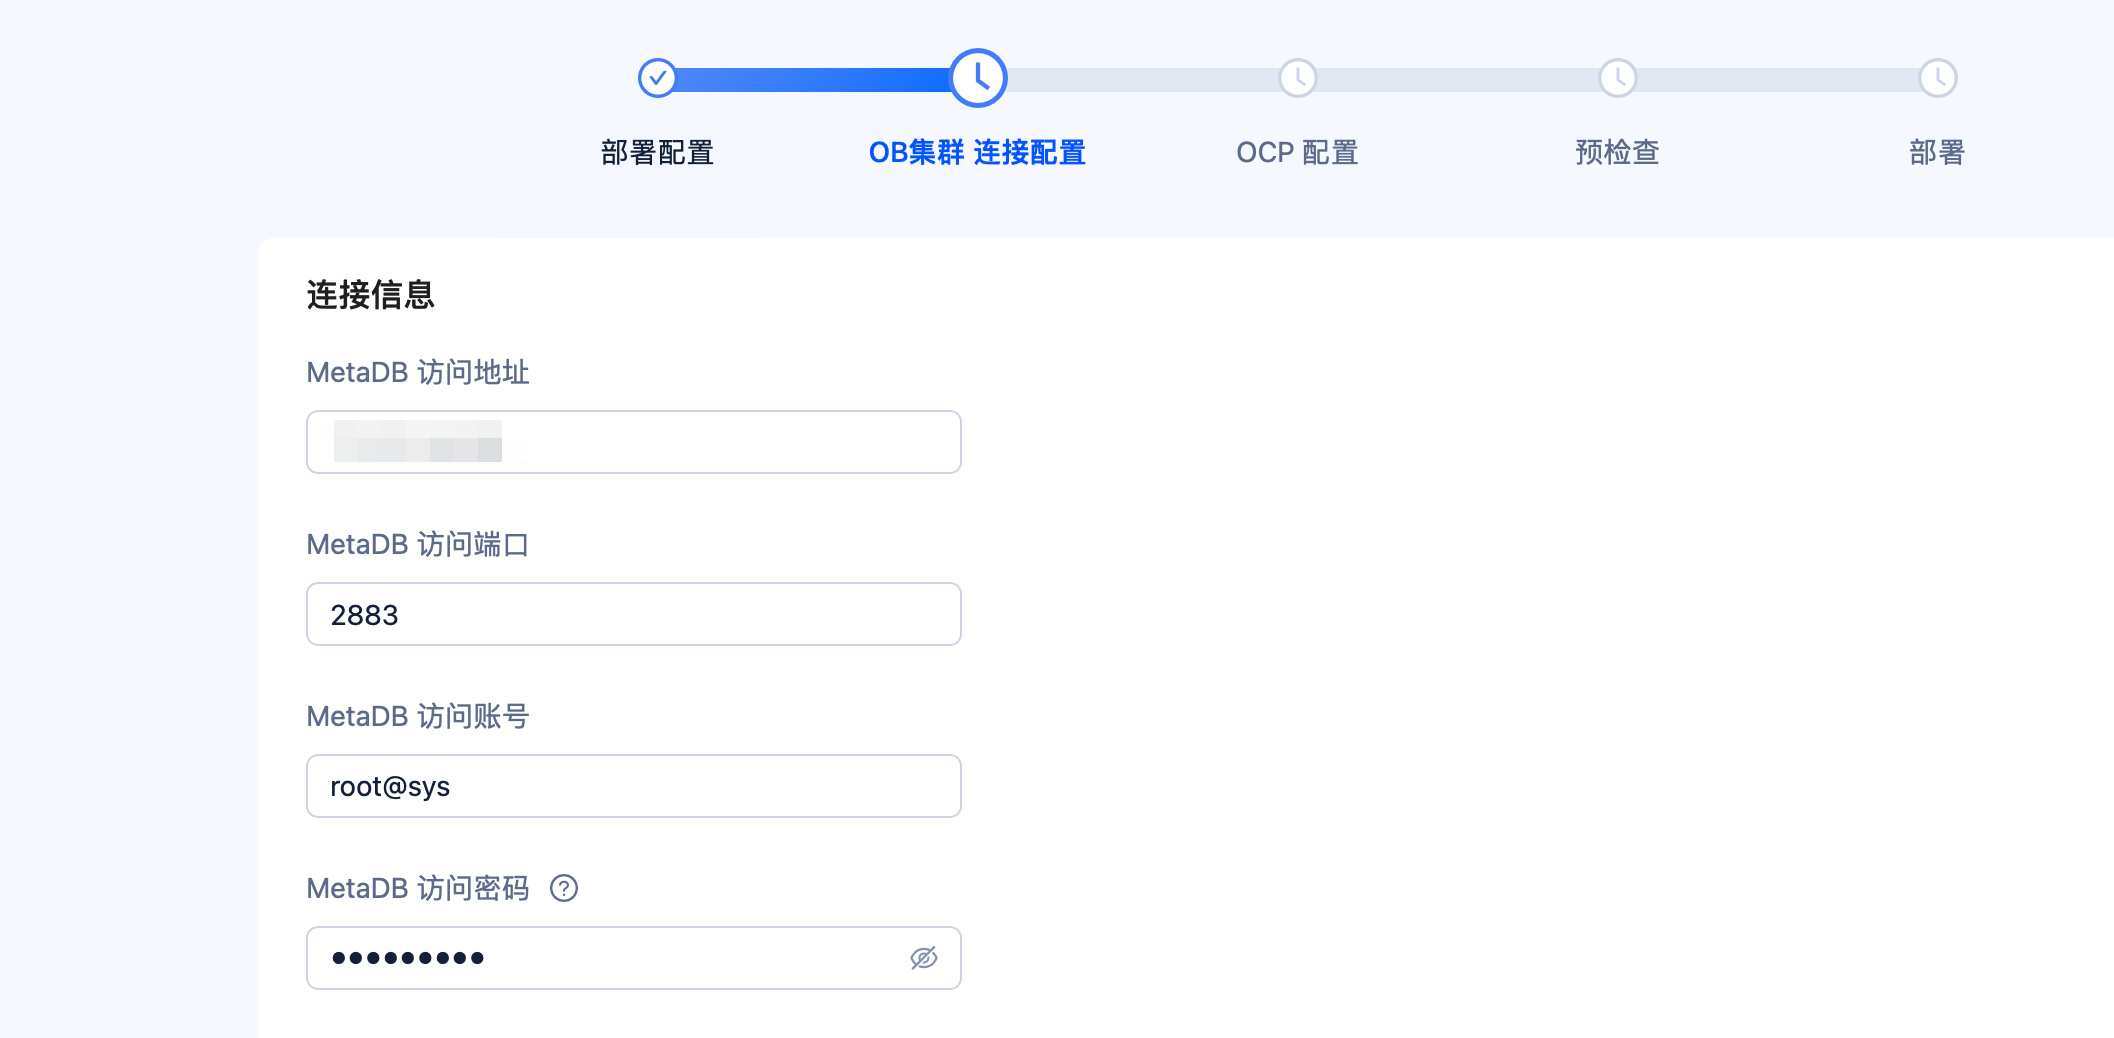
Task: Select the 部署配置 step label
Action: click(657, 152)
